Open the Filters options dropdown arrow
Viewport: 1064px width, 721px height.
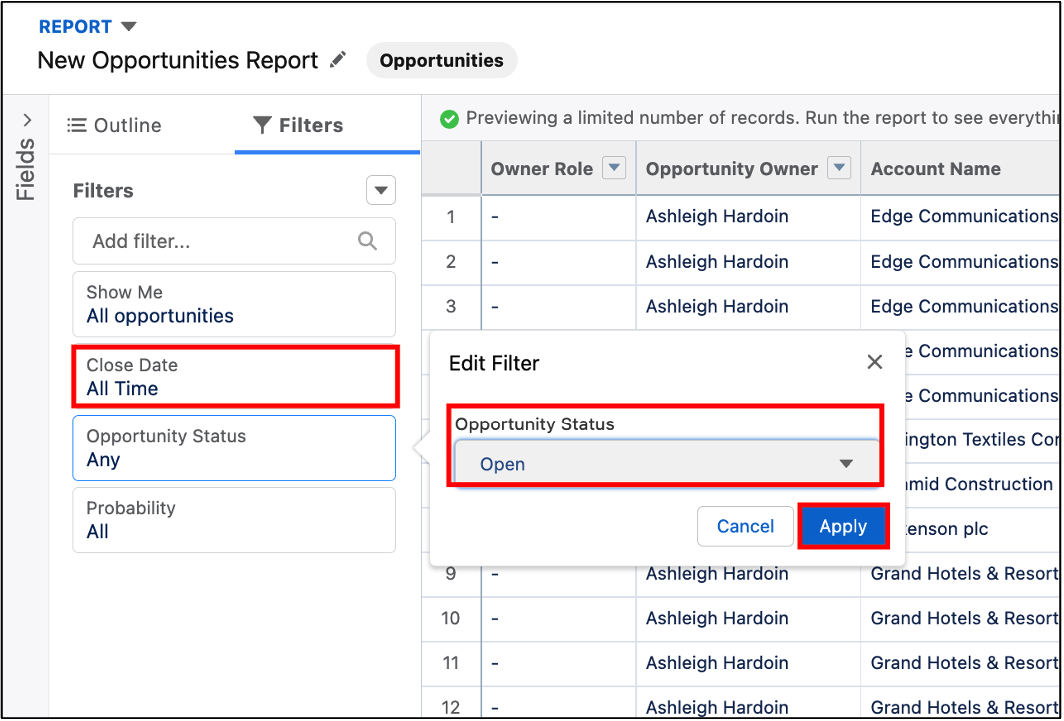[380, 190]
